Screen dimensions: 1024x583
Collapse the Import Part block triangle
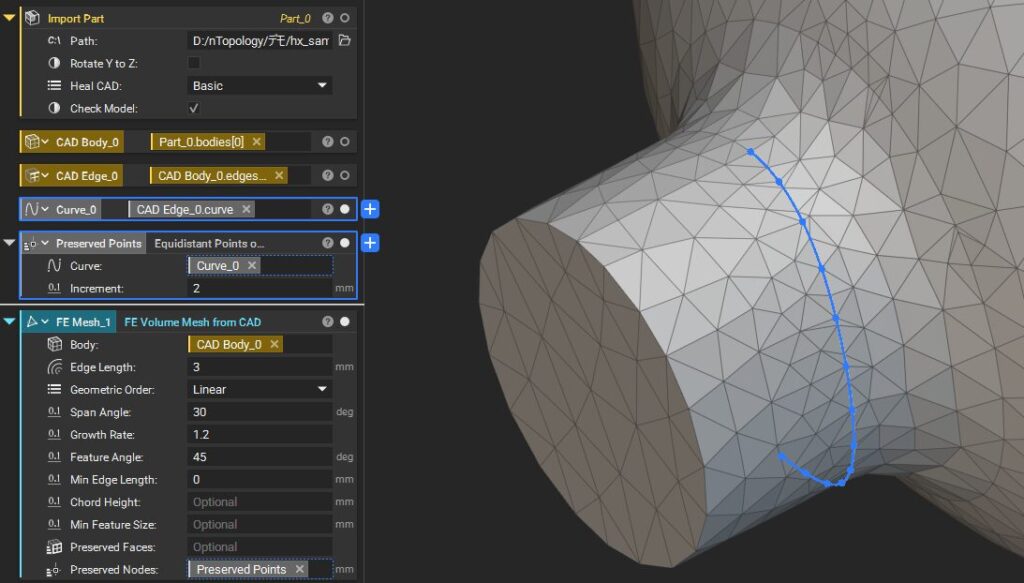tap(10, 18)
